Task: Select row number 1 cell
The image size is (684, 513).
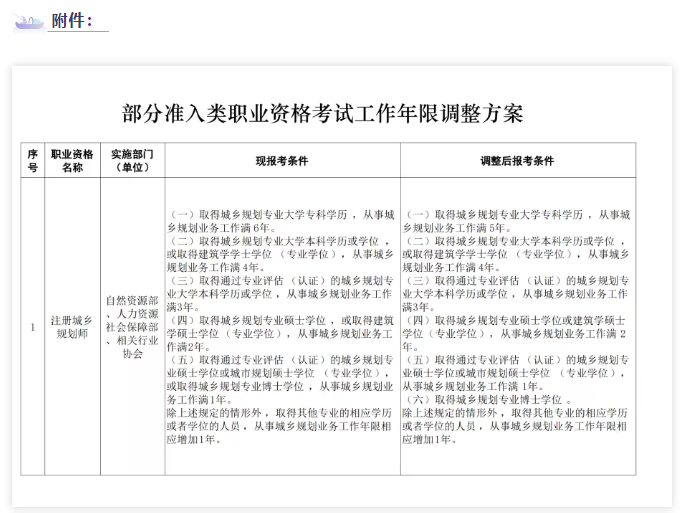Action: click(x=32, y=327)
